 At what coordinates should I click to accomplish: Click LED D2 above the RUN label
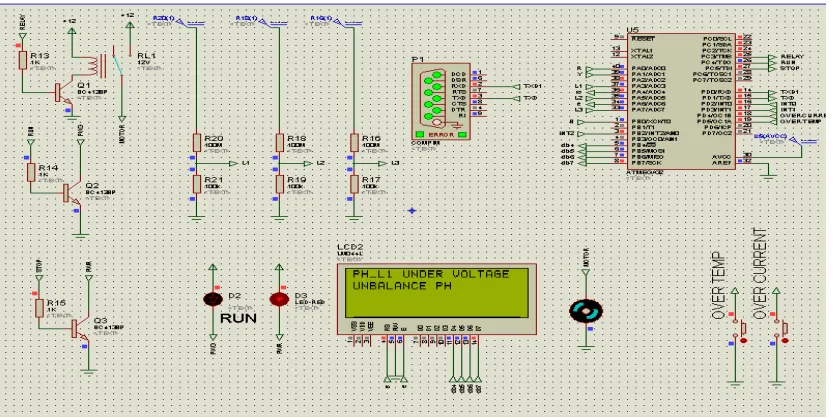tap(213, 299)
